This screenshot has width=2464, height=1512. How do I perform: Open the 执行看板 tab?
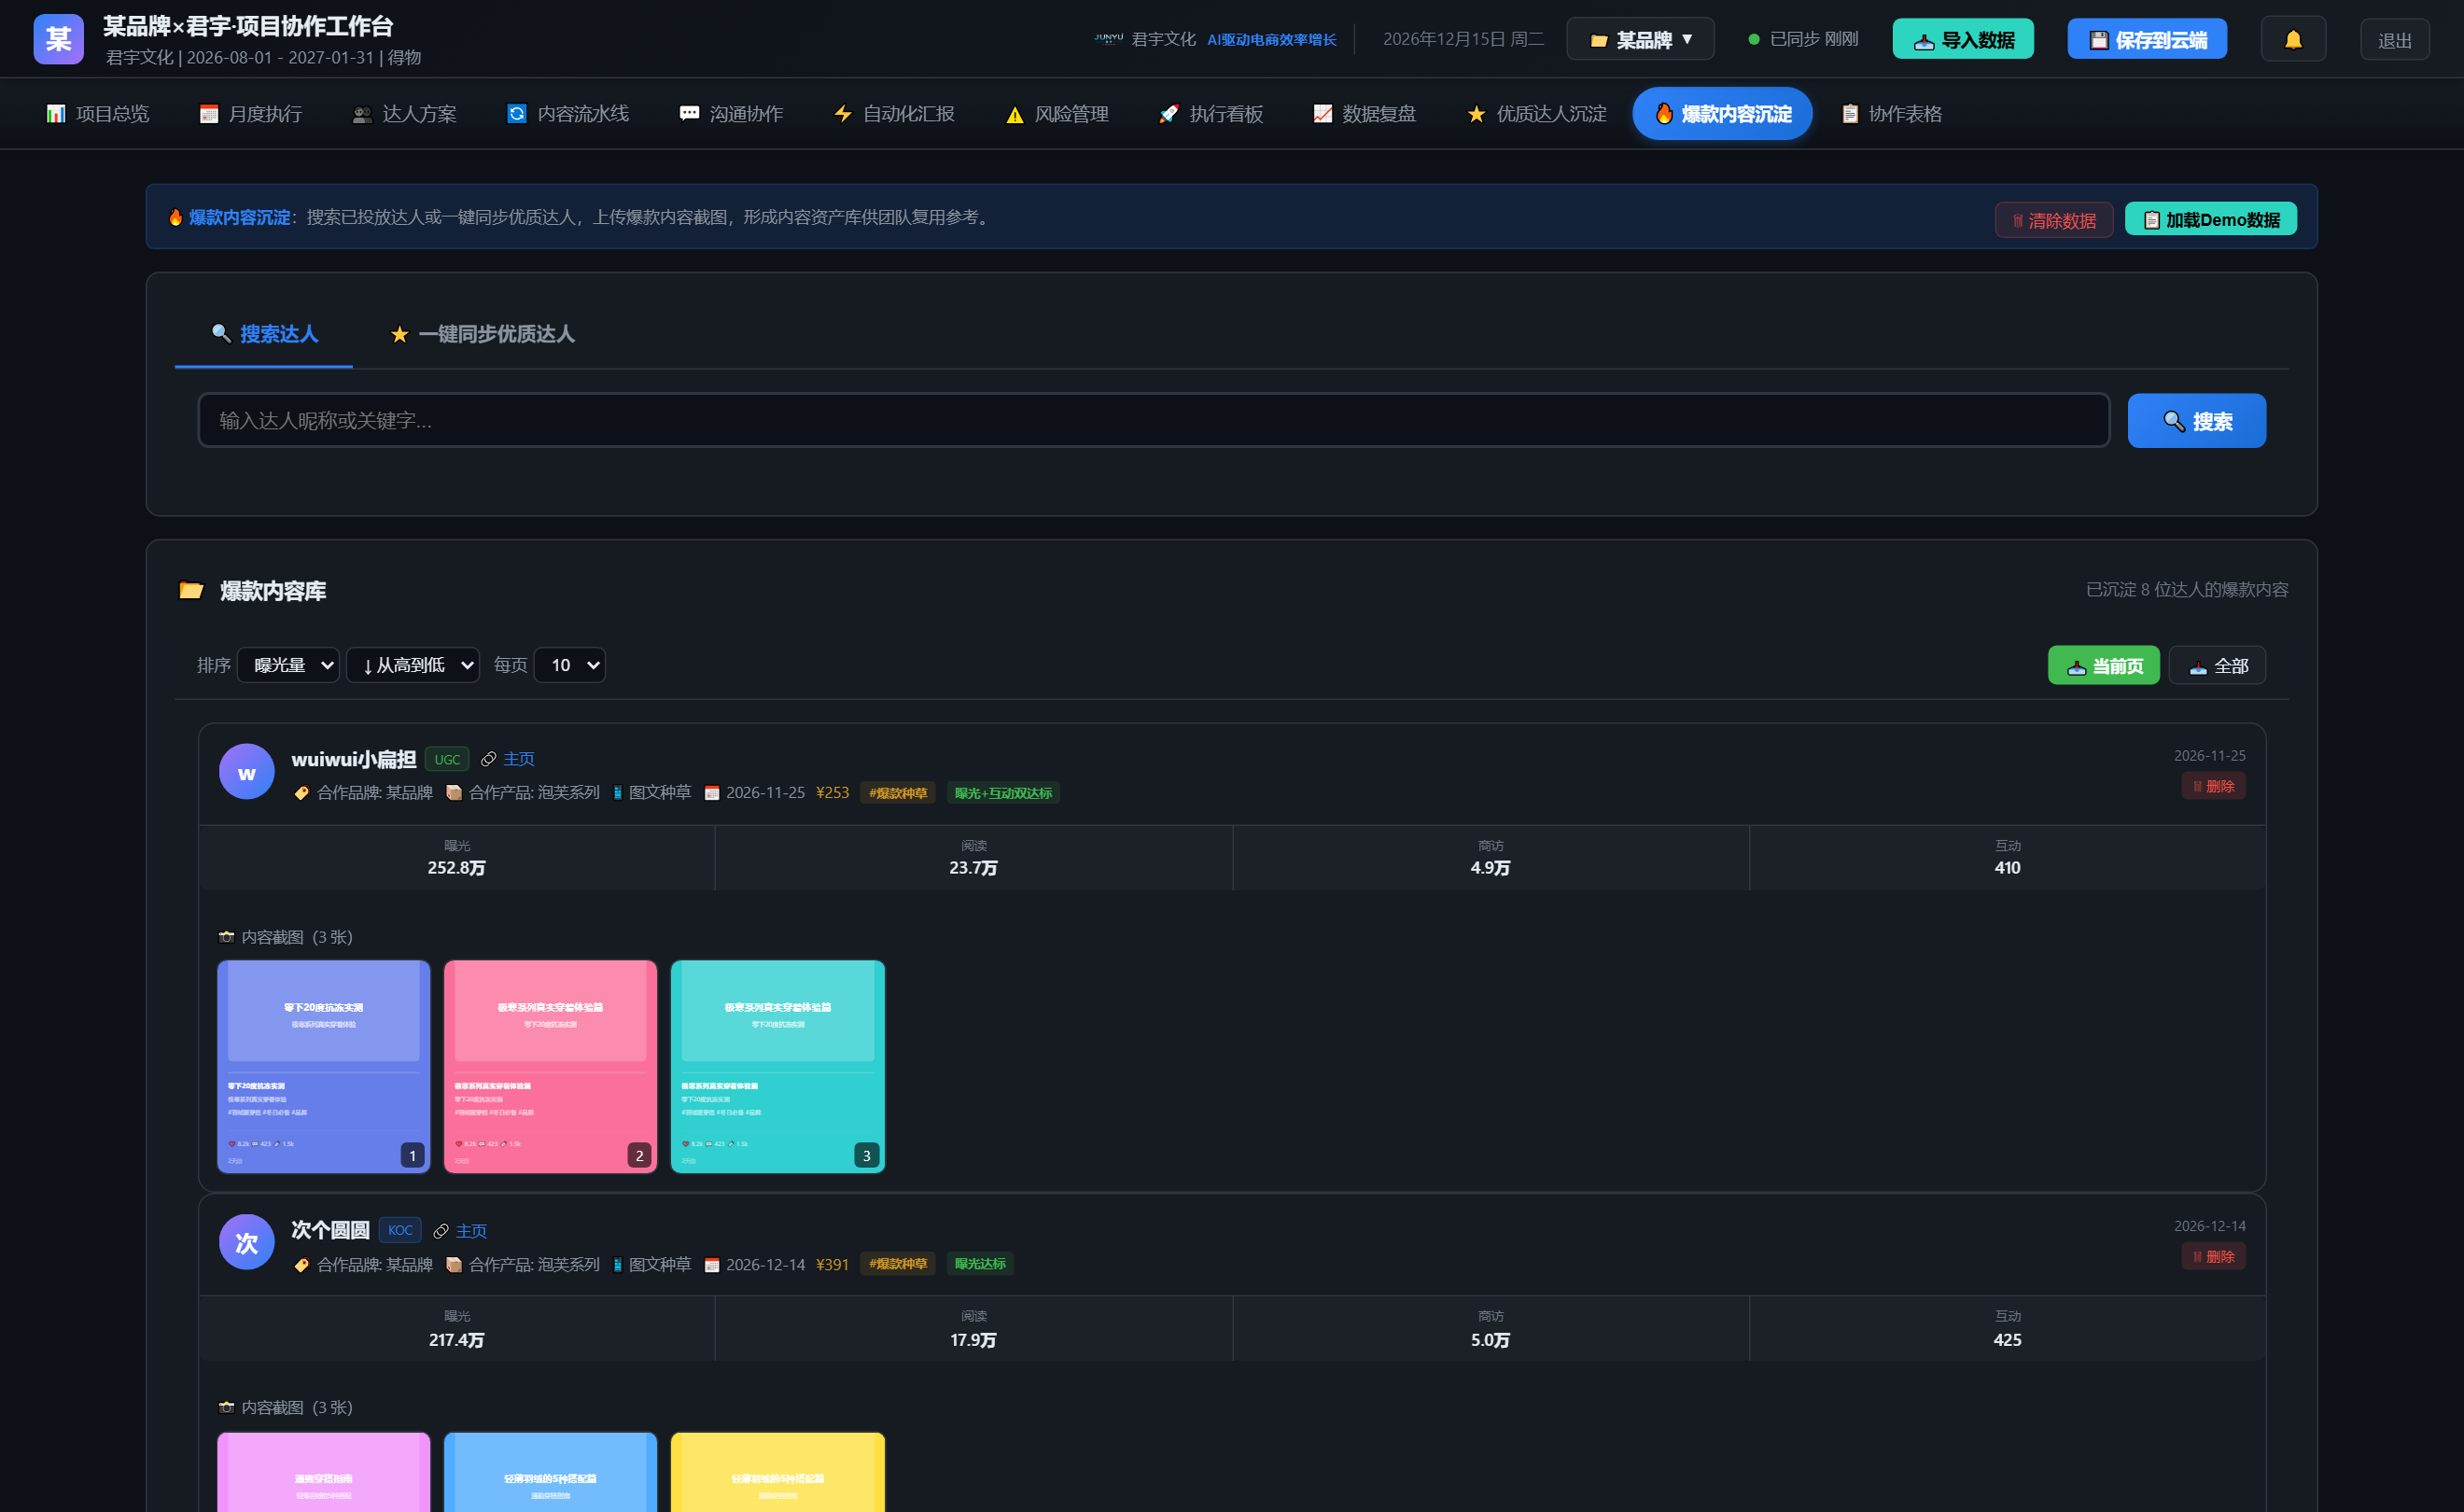1211,114
